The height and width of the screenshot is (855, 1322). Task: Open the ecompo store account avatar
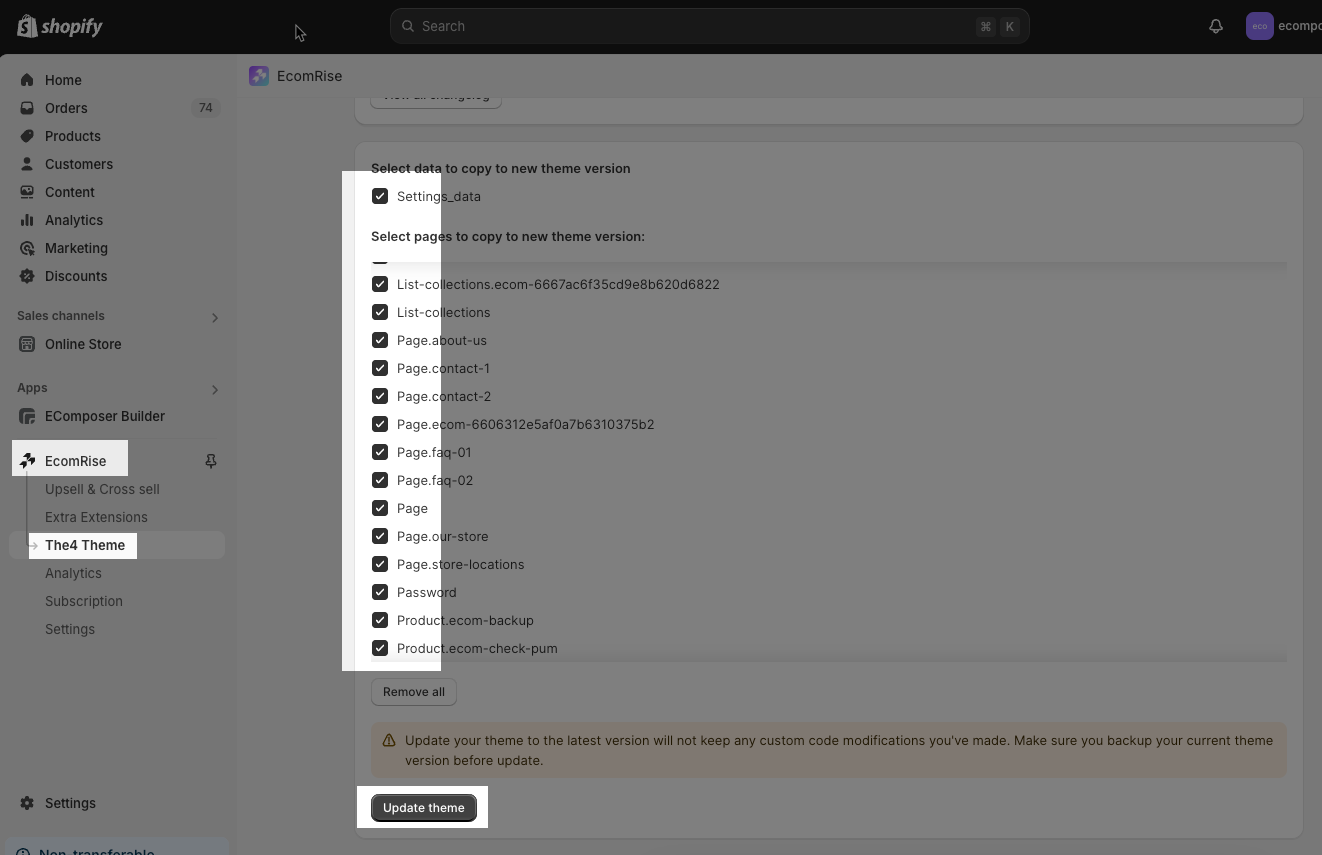[x=1259, y=26]
